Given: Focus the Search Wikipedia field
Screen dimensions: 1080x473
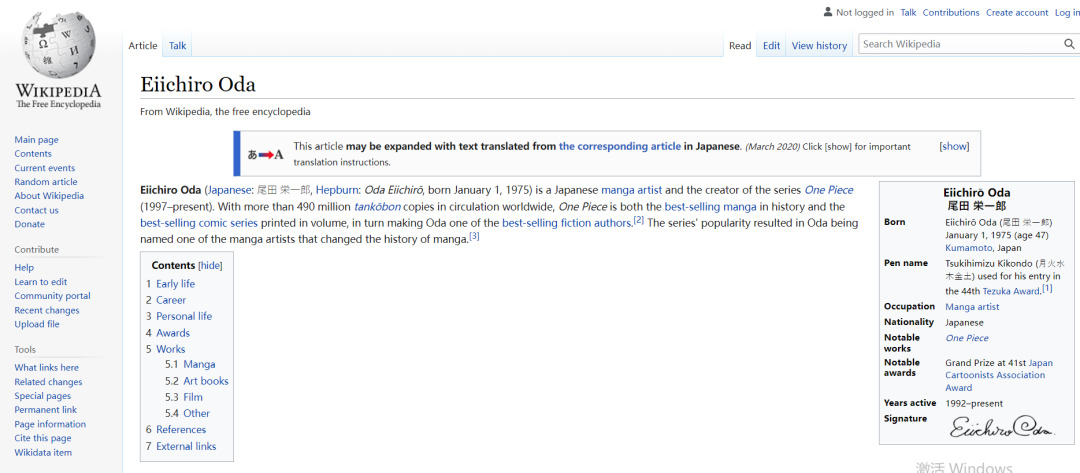Looking at the screenshot, I should click(x=961, y=44).
